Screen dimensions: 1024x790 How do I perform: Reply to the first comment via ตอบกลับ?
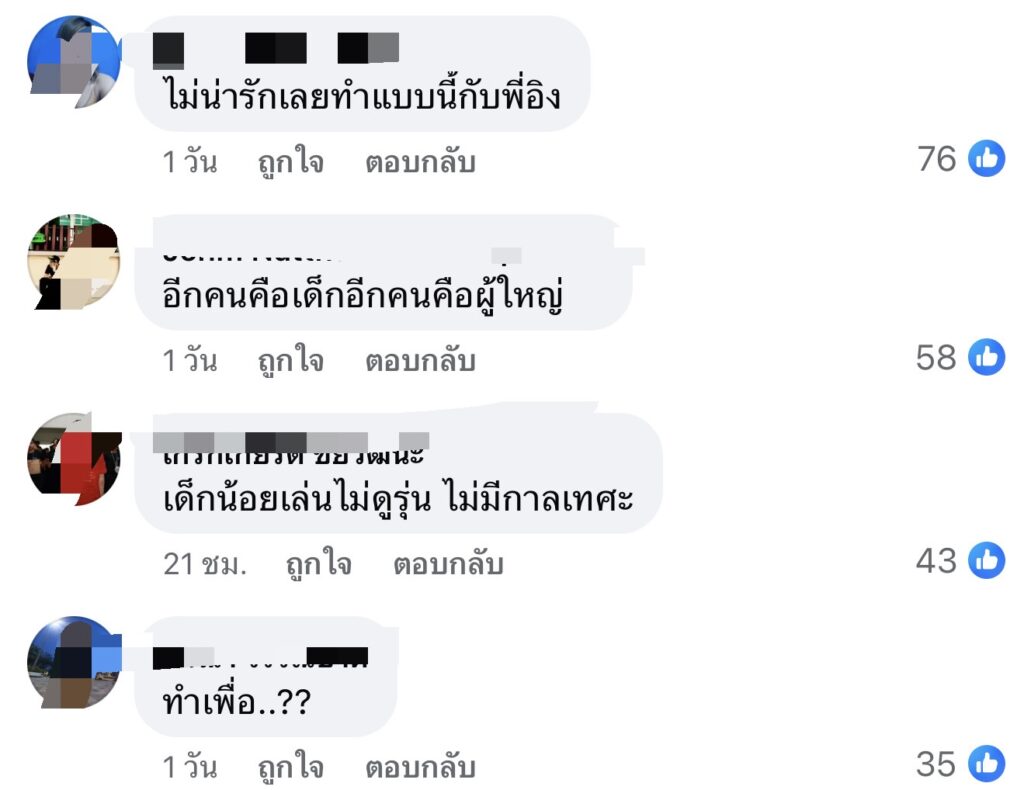point(420,162)
